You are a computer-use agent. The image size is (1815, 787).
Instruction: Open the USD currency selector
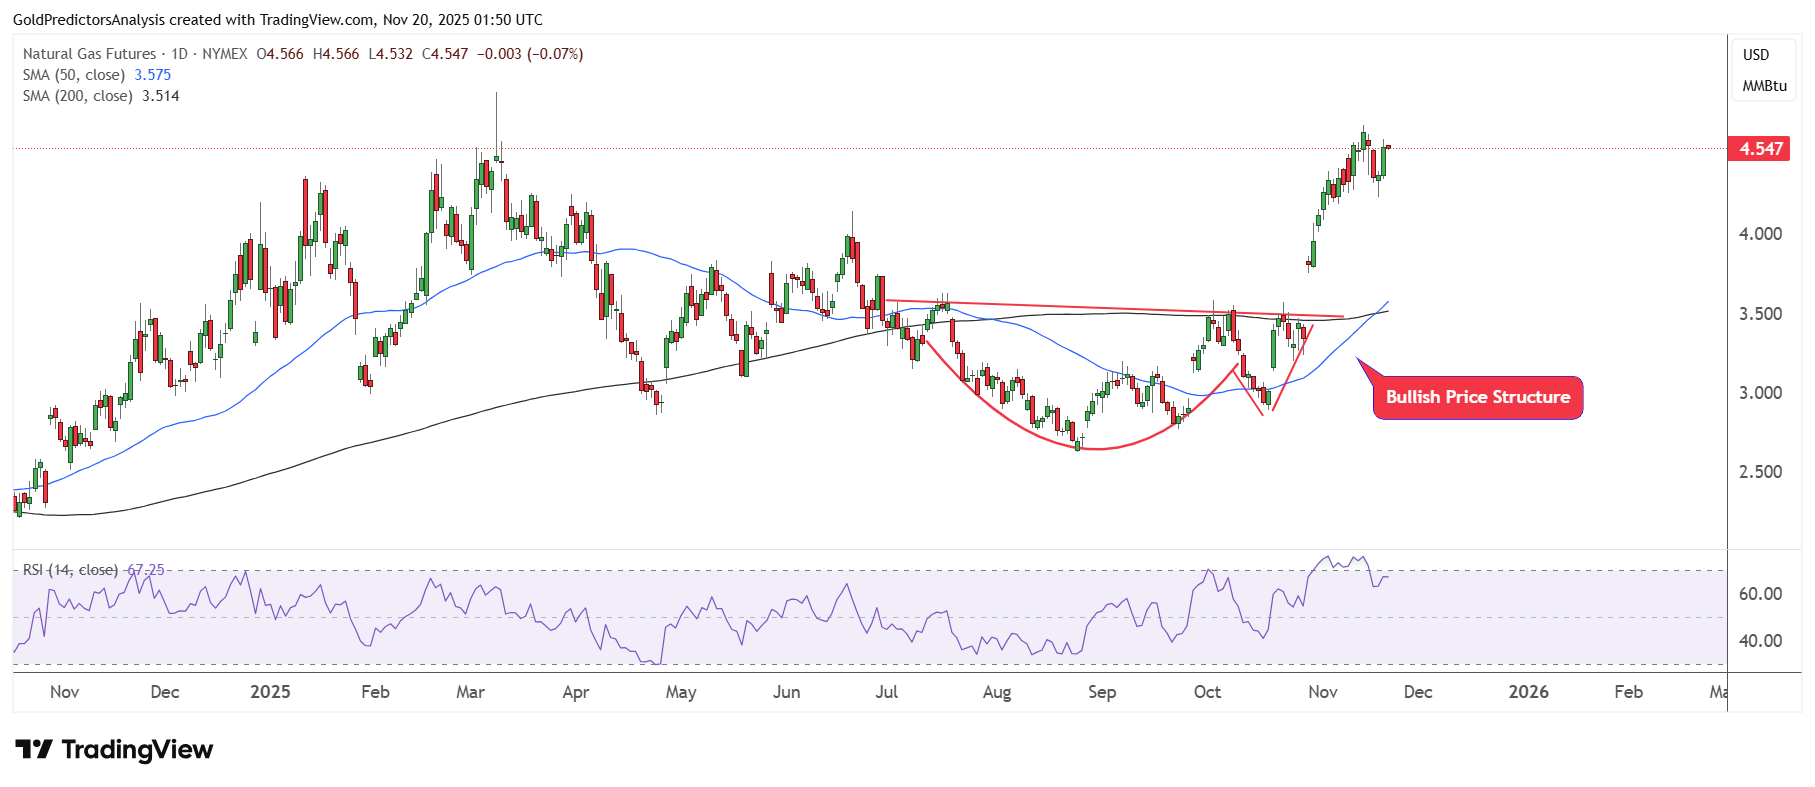tap(1756, 55)
